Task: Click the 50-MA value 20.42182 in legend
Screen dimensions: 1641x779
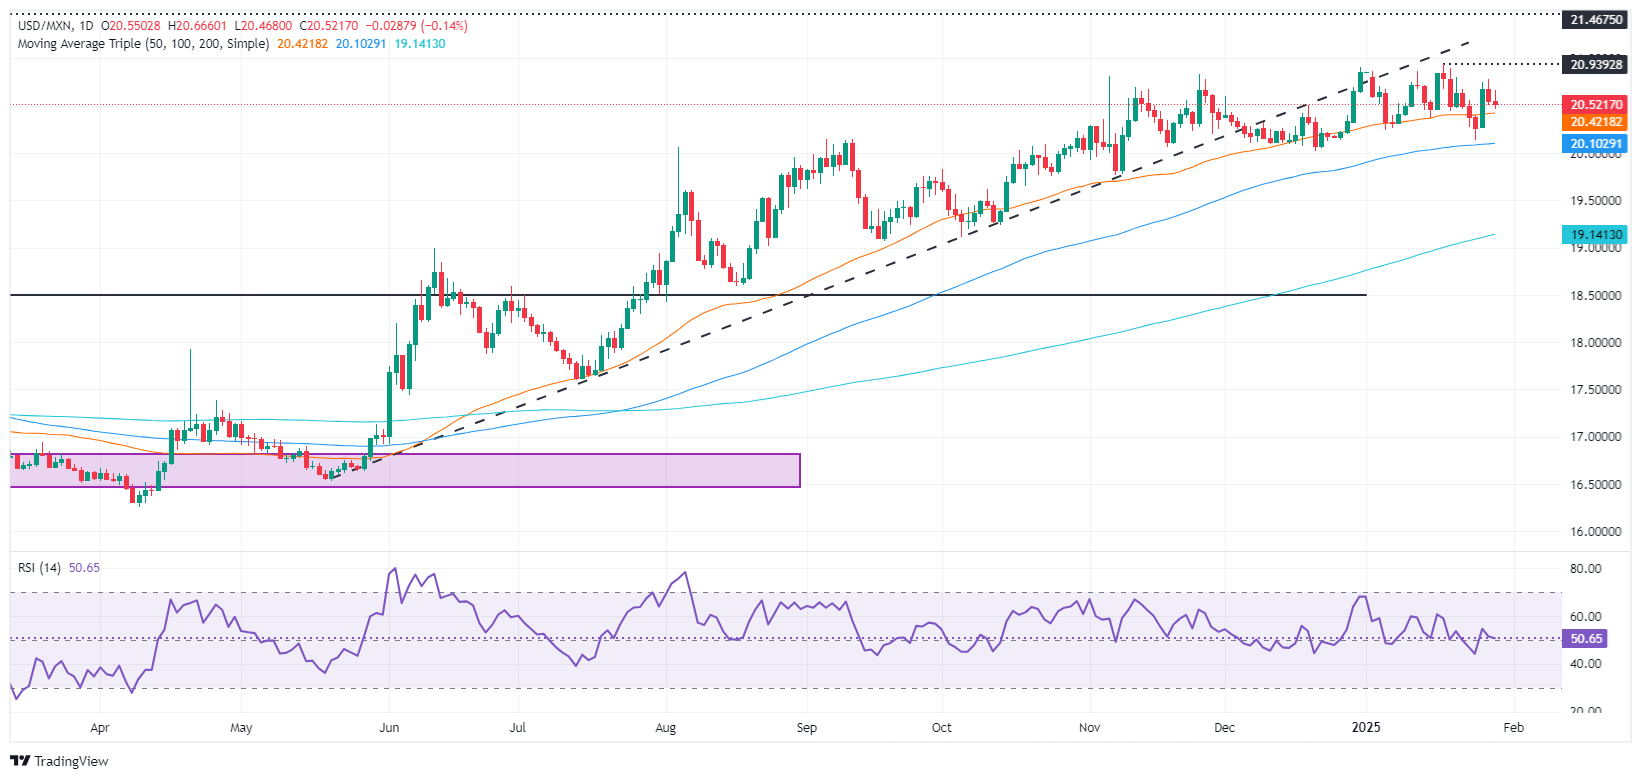Action: coord(302,44)
